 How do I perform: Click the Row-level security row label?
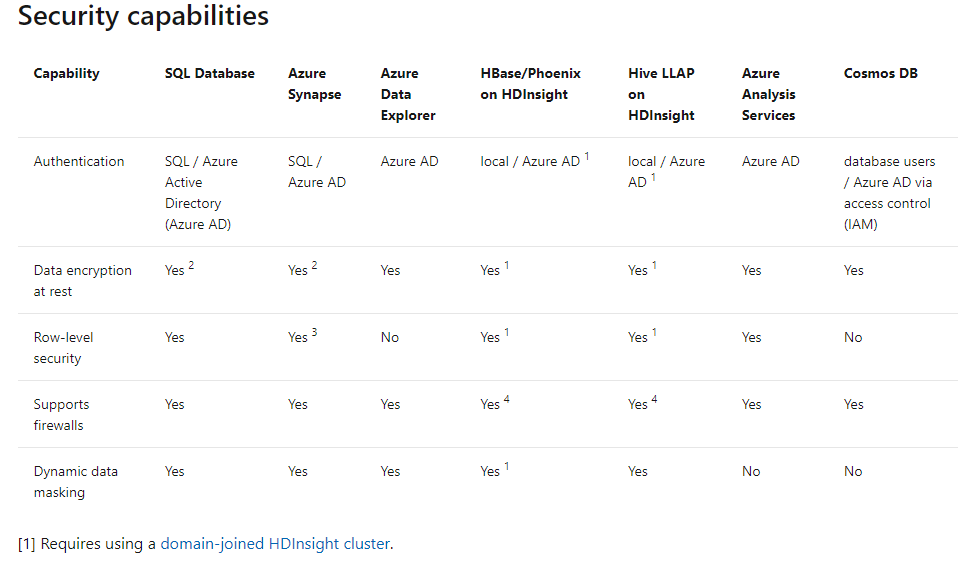(64, 348)
